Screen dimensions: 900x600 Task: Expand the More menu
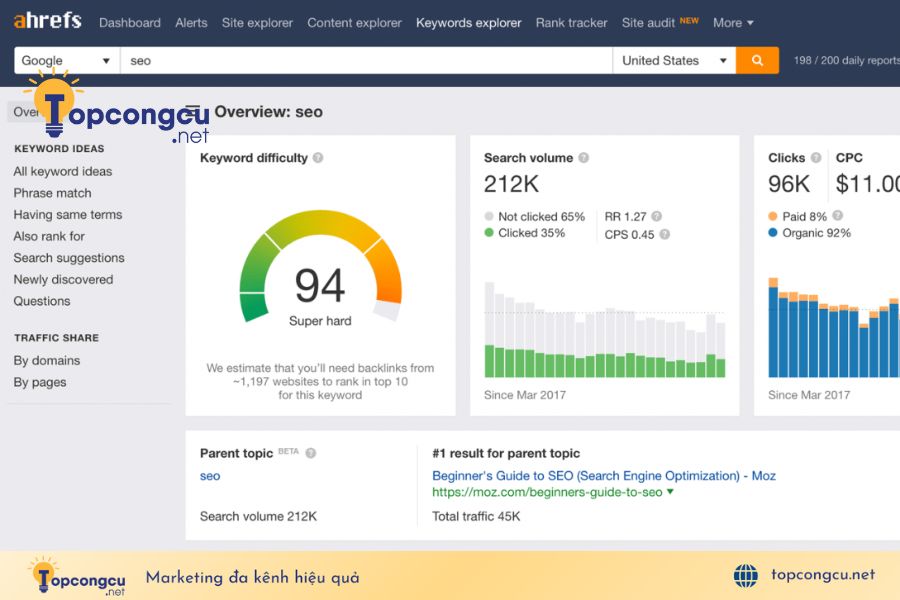[x=733, y=23]
